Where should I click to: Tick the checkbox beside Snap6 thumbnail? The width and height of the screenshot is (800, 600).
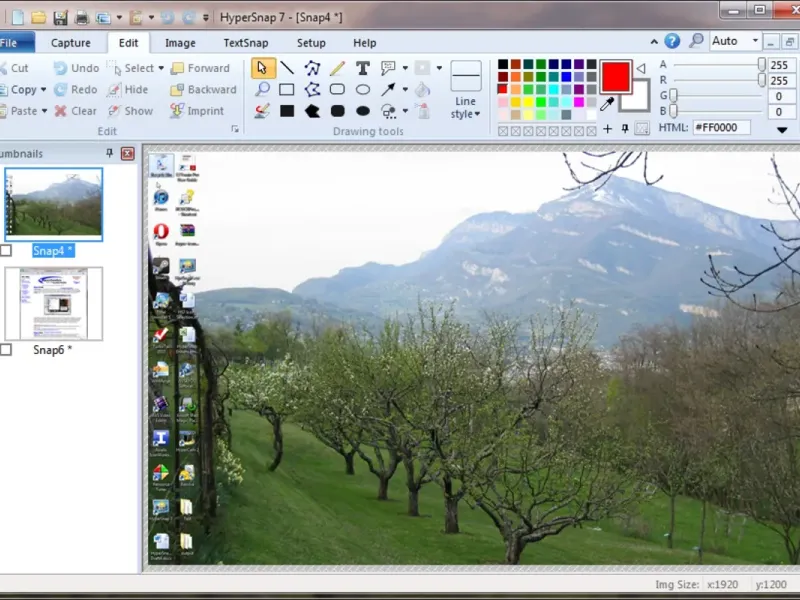tap(6, 349)
